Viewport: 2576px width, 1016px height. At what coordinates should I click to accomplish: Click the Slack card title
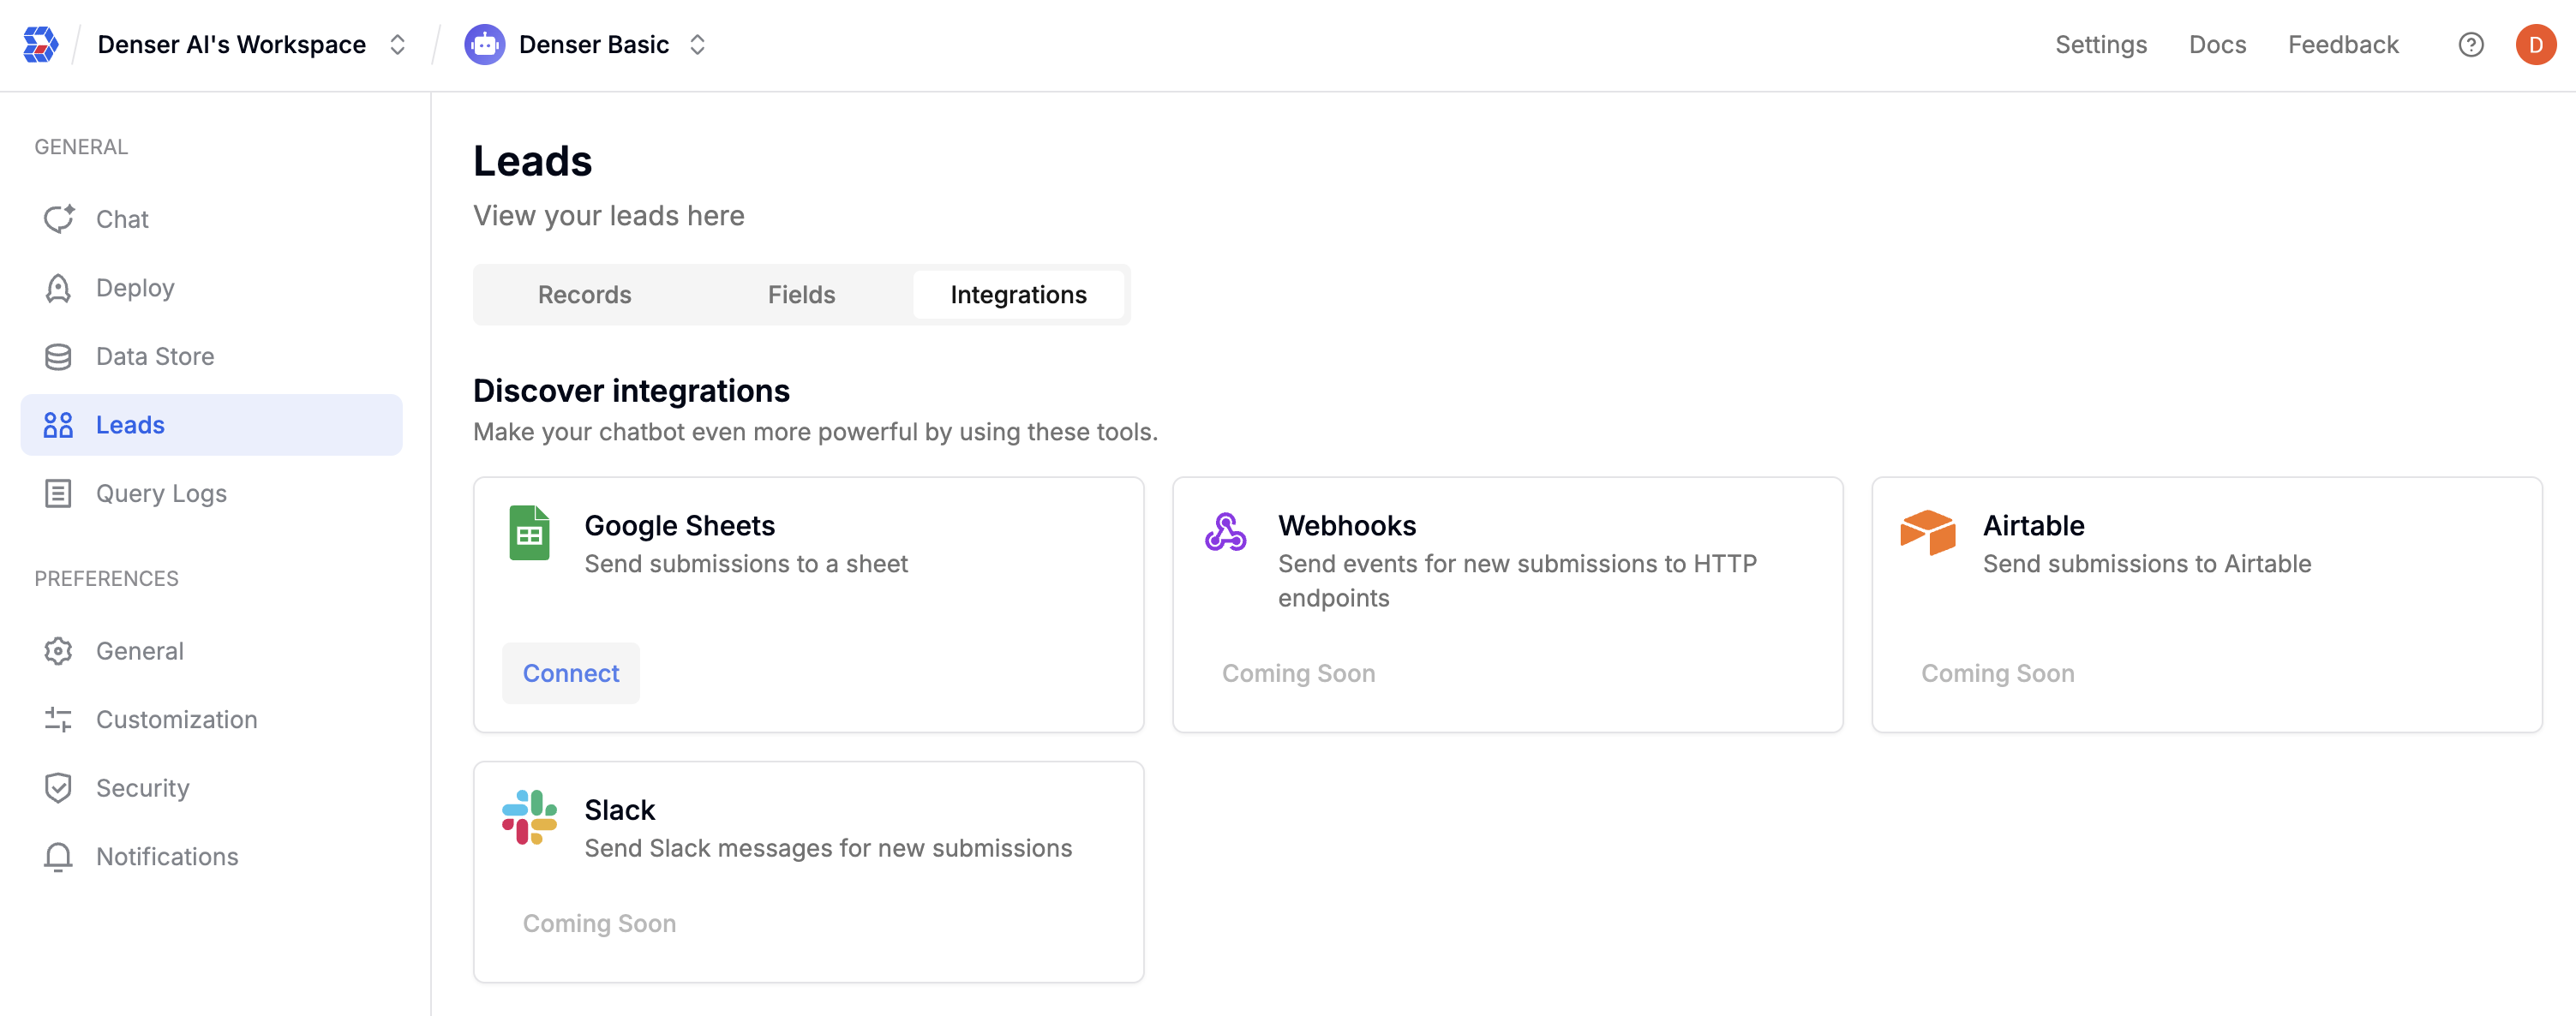(620, 810)
